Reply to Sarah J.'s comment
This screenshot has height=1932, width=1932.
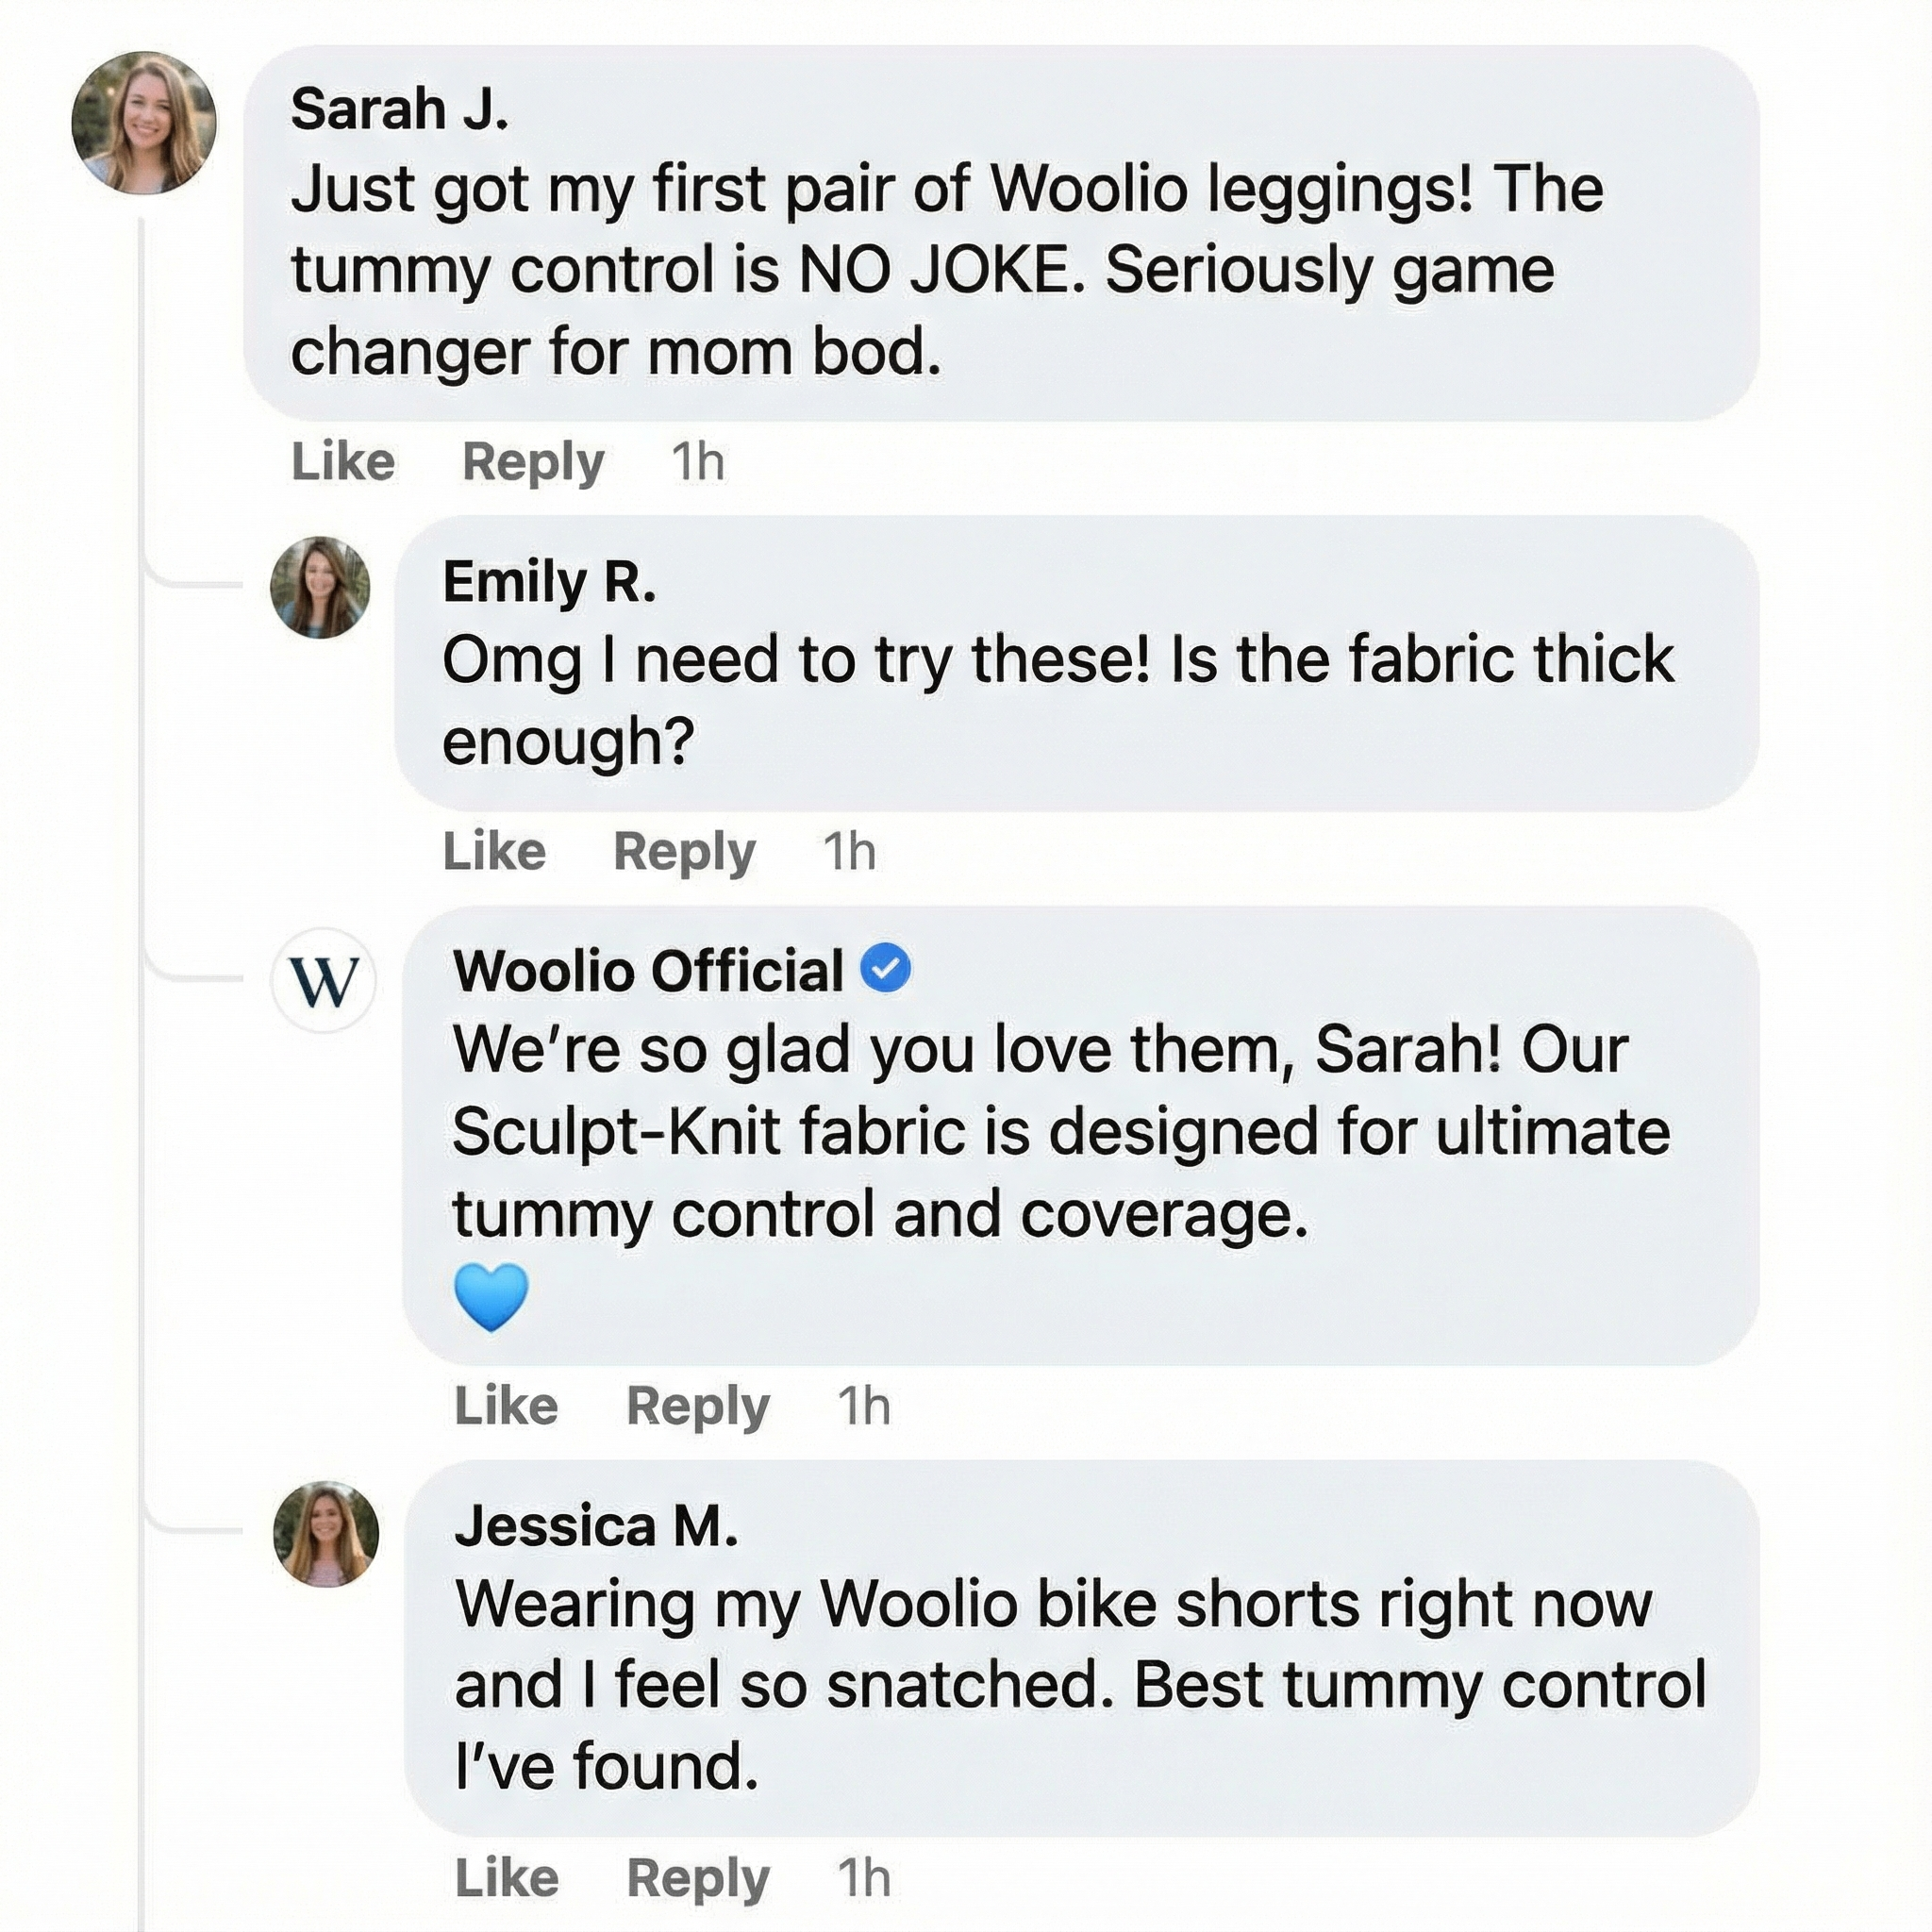coord(533,462)
